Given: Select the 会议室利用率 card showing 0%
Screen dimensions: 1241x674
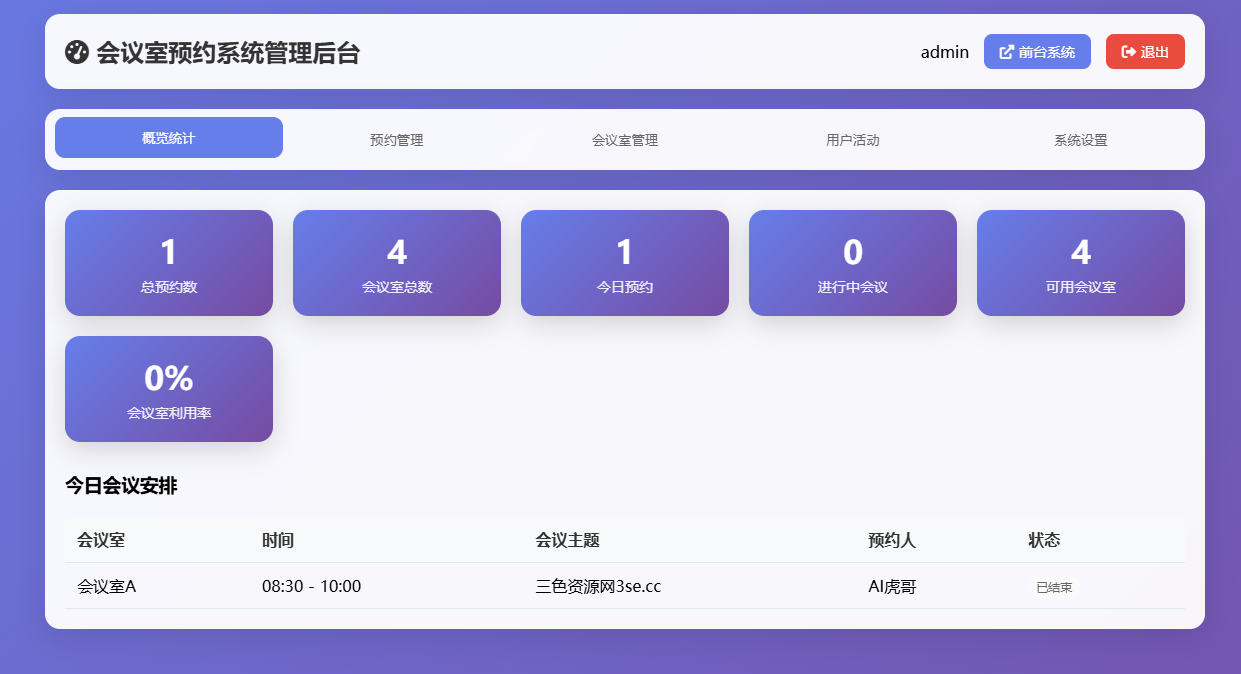Looking at the screenshot, I should (168, 388).
